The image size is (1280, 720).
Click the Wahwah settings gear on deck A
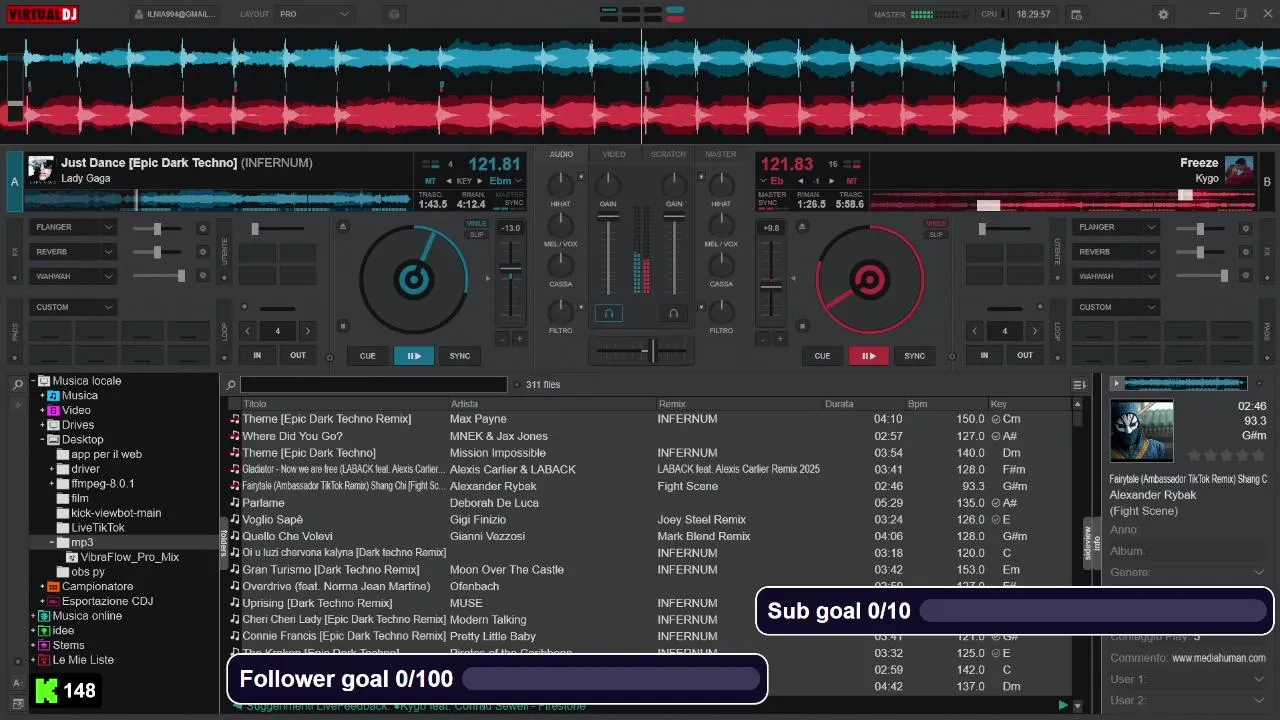(203, 276)
